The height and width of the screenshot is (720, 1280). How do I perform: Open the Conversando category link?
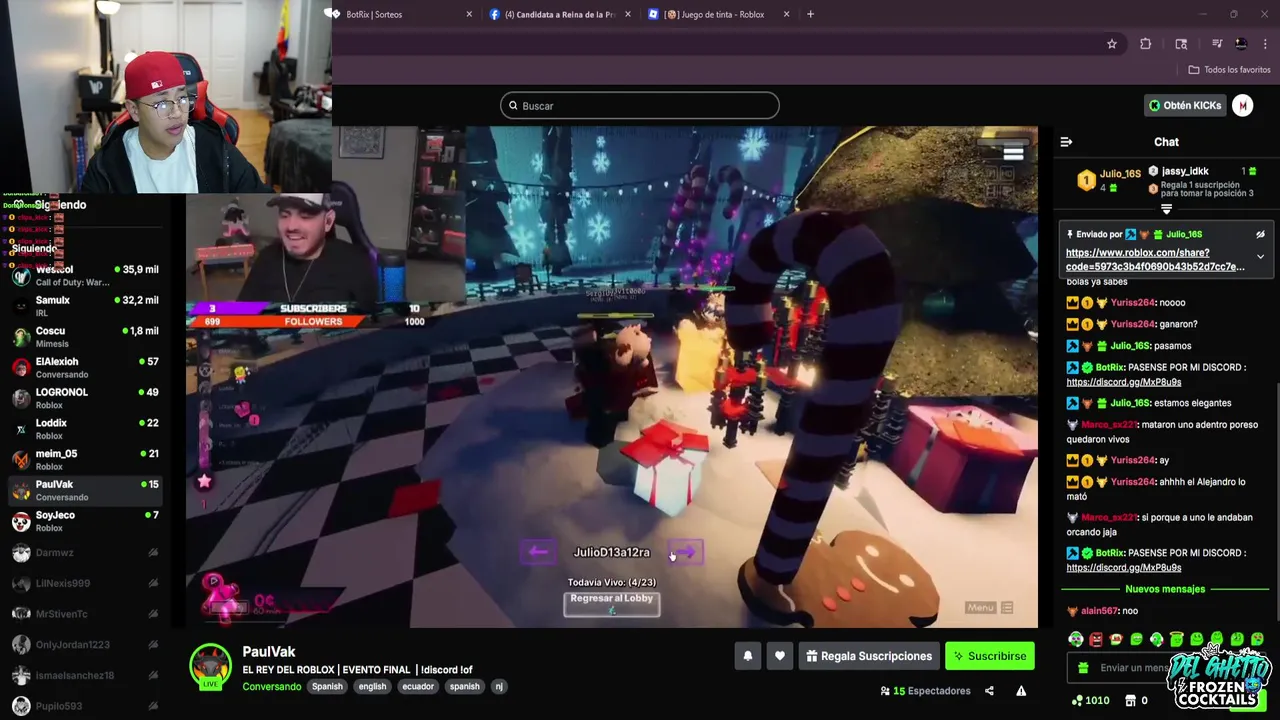pyautogui.click(x=272, y=687)
